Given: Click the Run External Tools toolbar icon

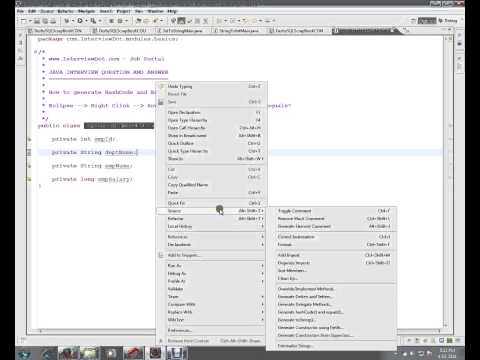Looking at the screenshot, I should 94,21.
